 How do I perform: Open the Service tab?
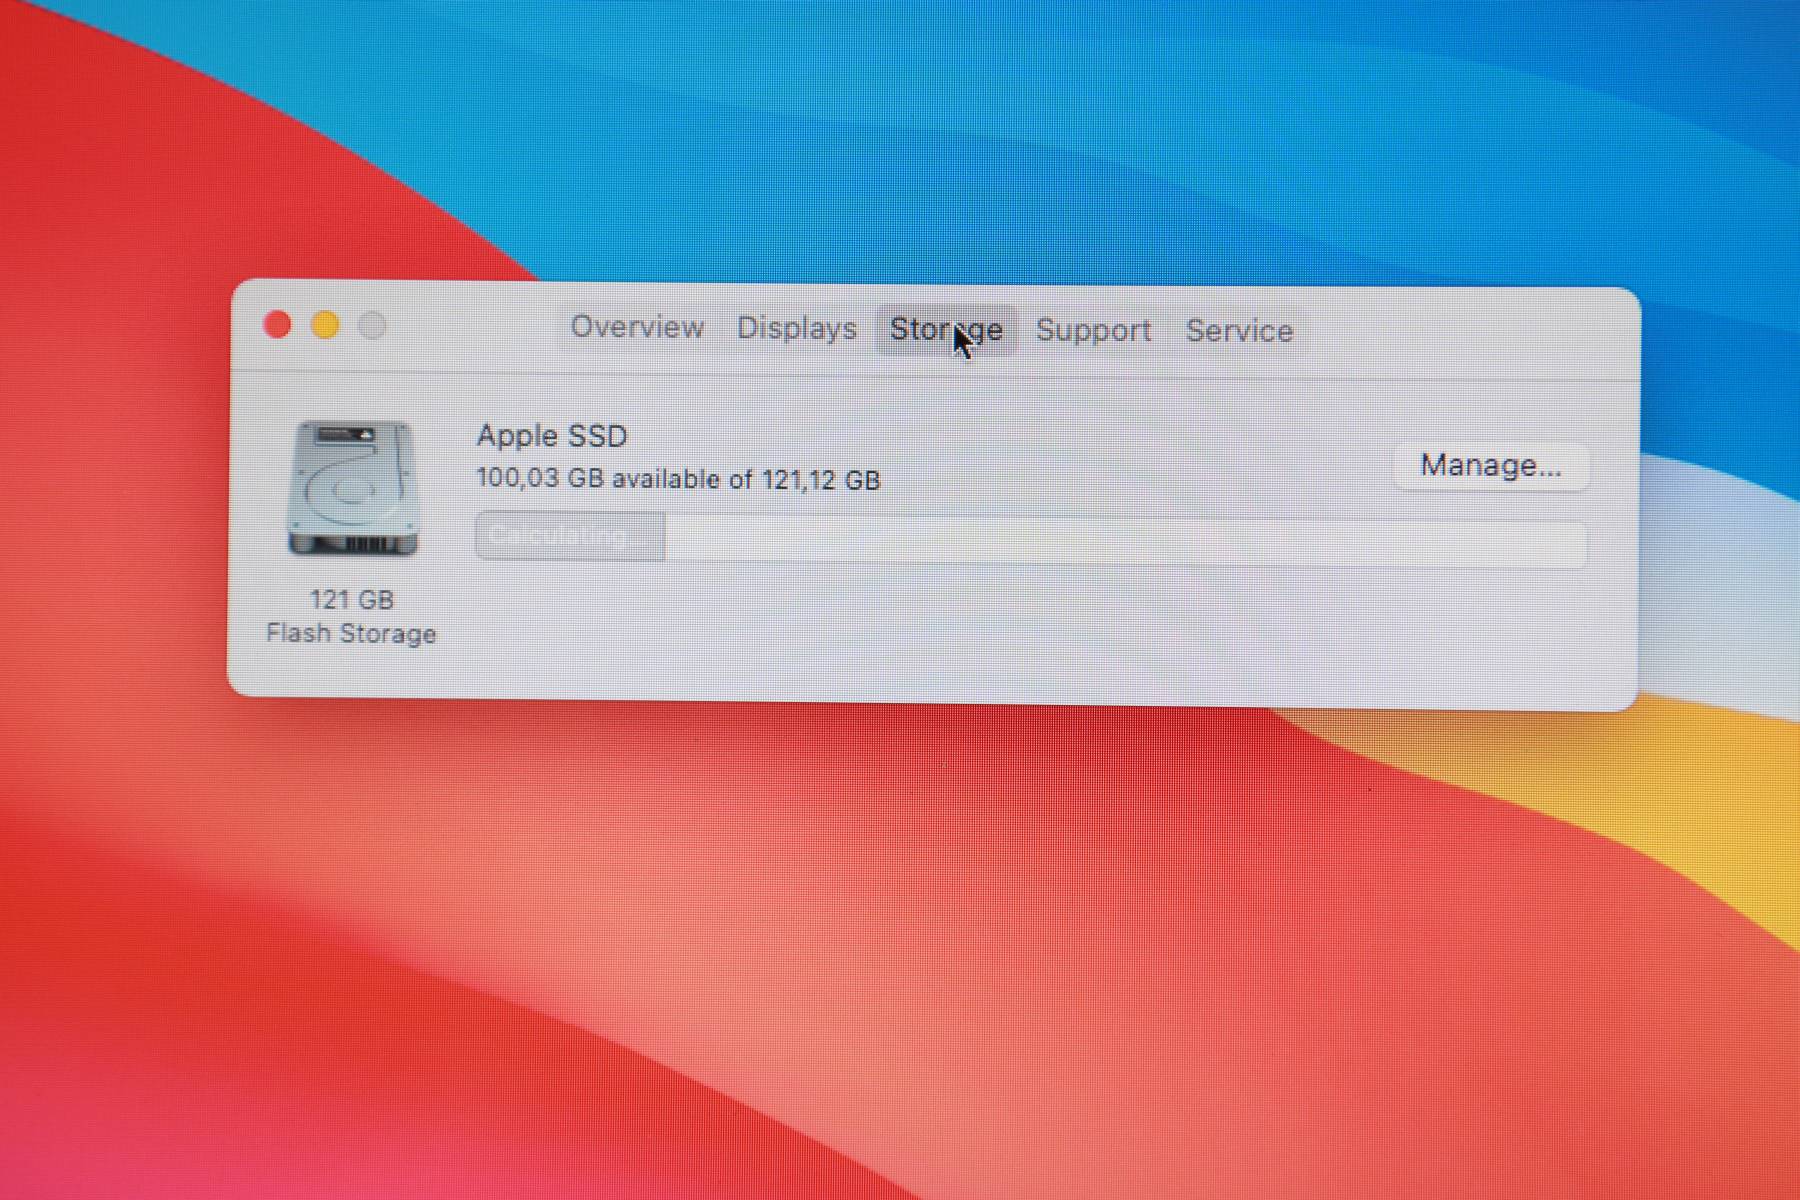click(1239, 331)
